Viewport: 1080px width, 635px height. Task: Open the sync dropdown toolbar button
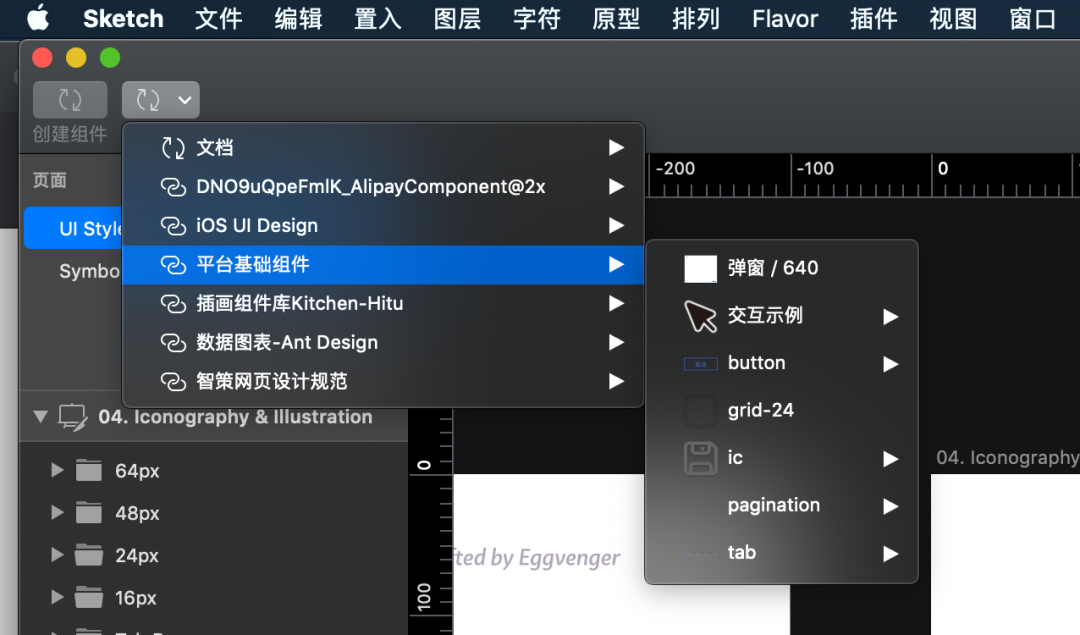pos(160,100)
